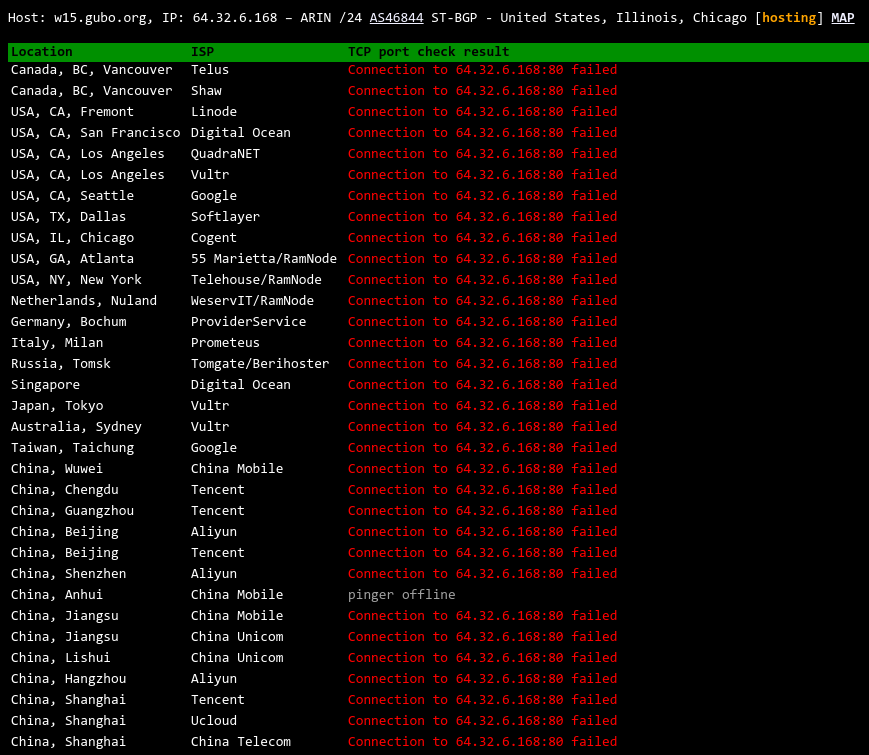Select 'Cogent' ISP cell

click(213, 238)
